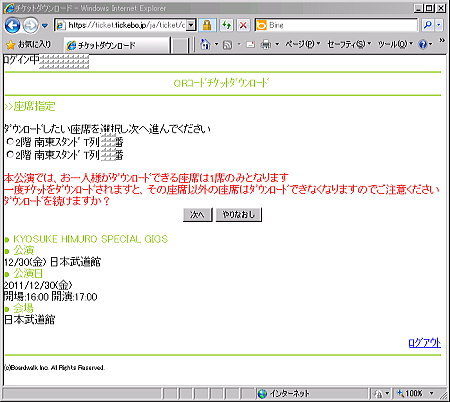Open the セーフティ(S) menu
Viewport: 450px width, 402px height.
[x=349, y=44]
